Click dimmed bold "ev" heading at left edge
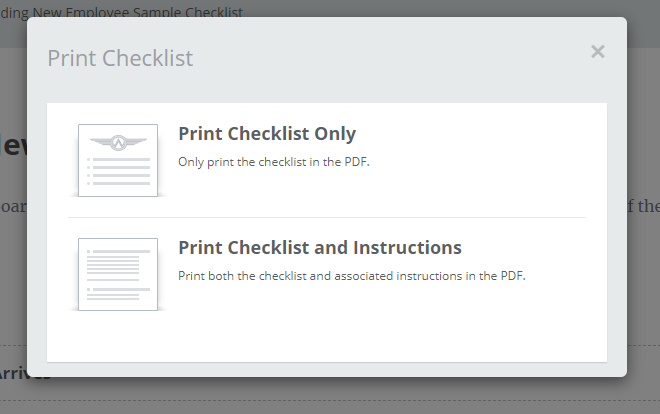 13,146
